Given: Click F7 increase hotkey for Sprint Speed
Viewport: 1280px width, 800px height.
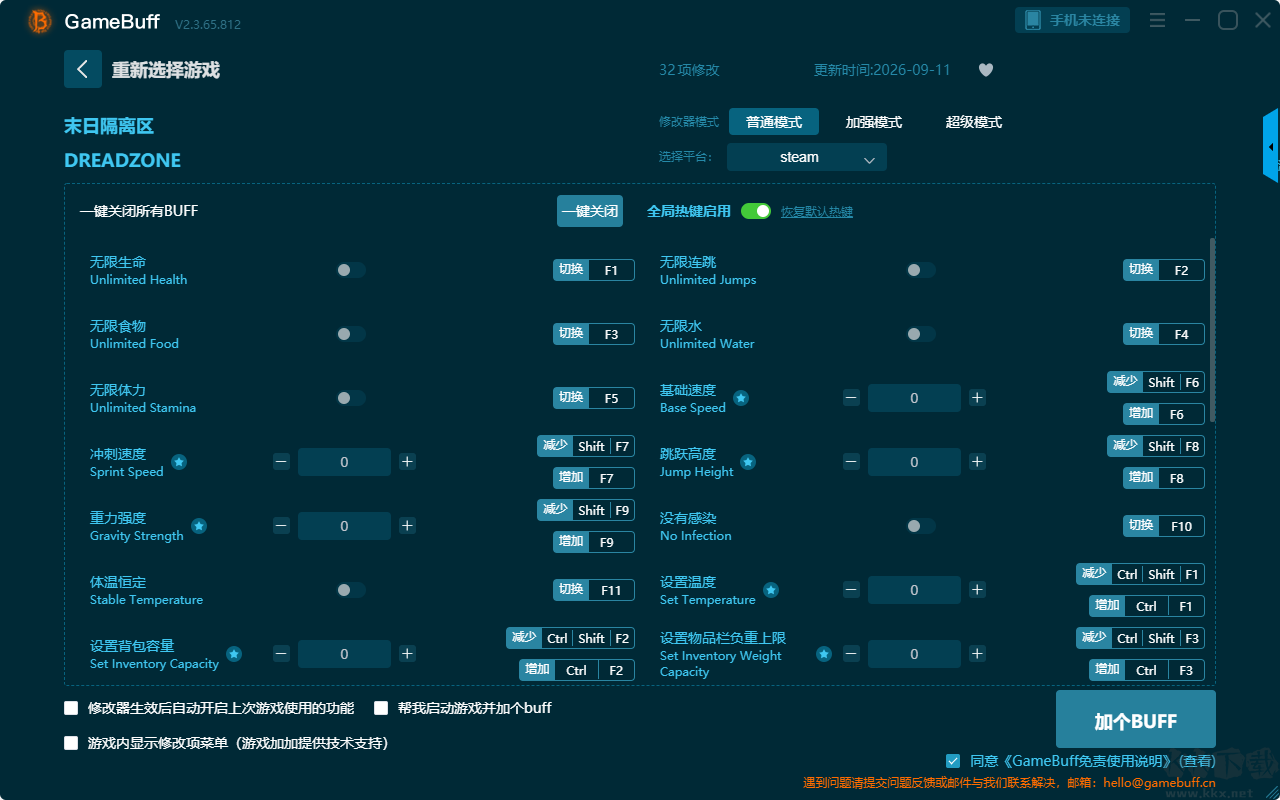Looking at the screenshot, I should pyautogui.click(x=594, y=478).
